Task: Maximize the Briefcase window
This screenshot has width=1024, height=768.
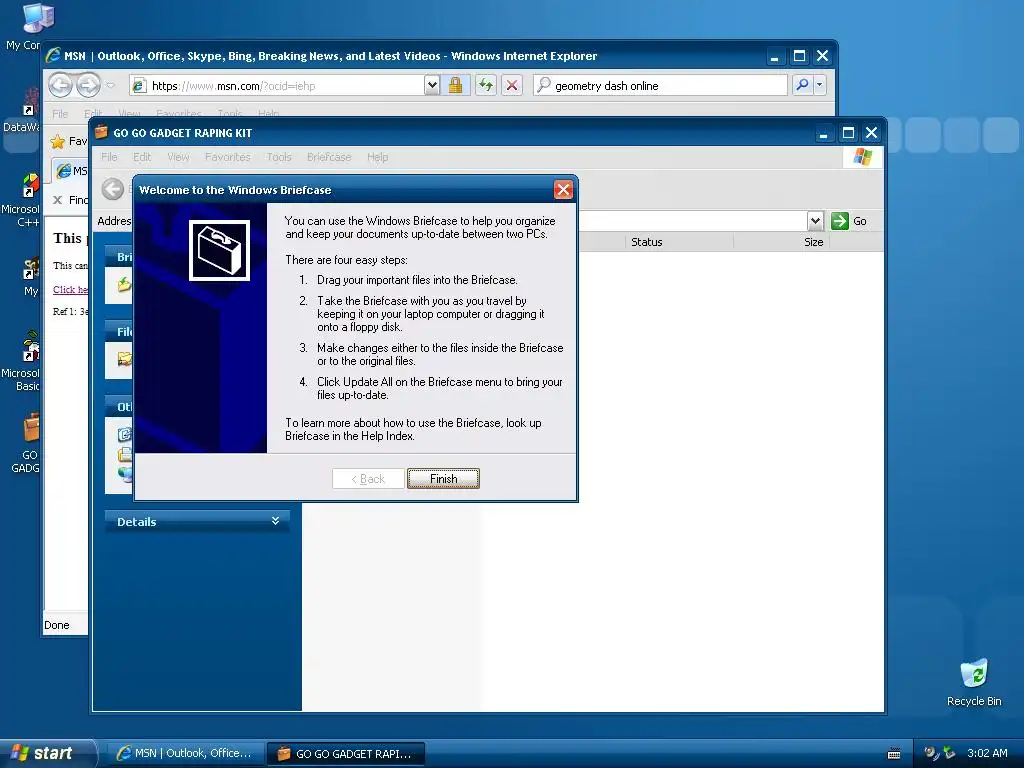Action: (x=848, y=133)
